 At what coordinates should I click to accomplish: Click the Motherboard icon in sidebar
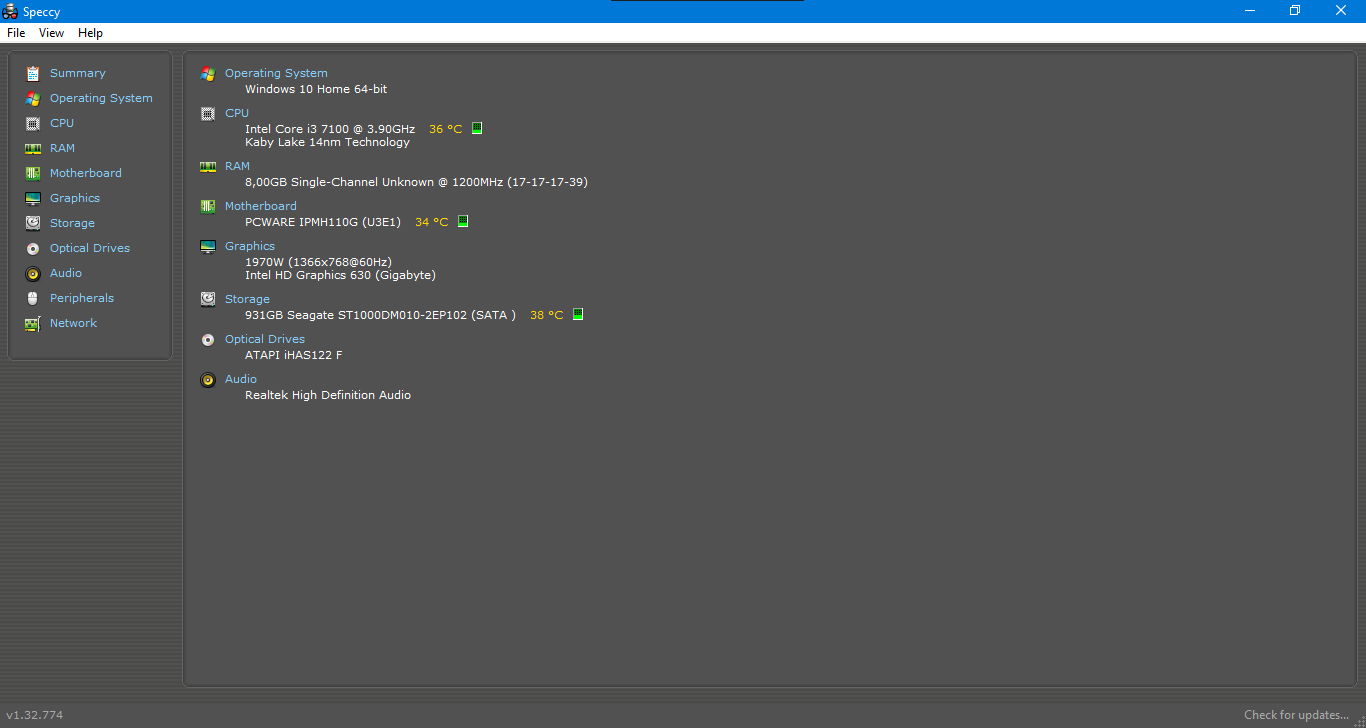33,173
